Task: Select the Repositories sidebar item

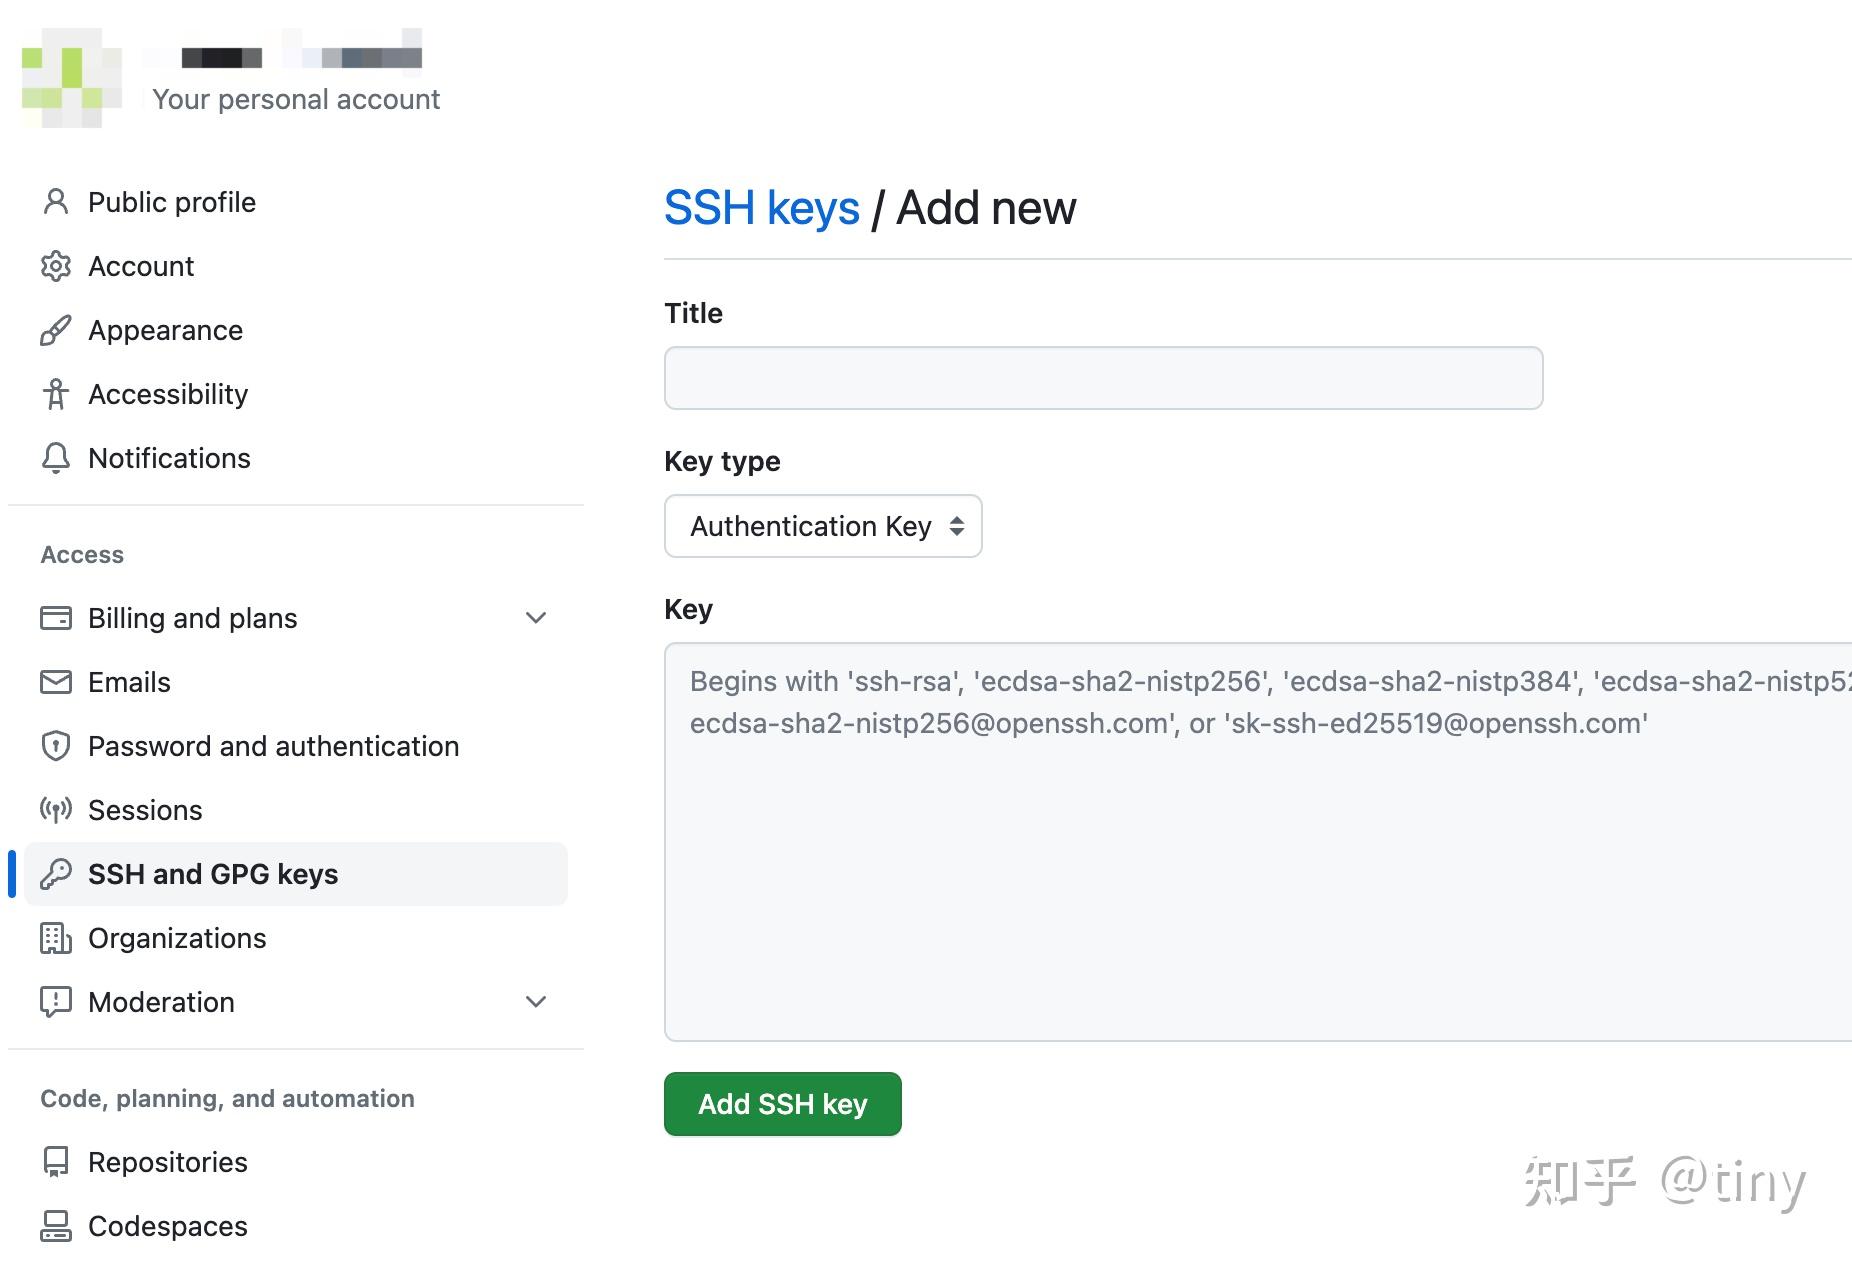Action: tap(167, 1162)
